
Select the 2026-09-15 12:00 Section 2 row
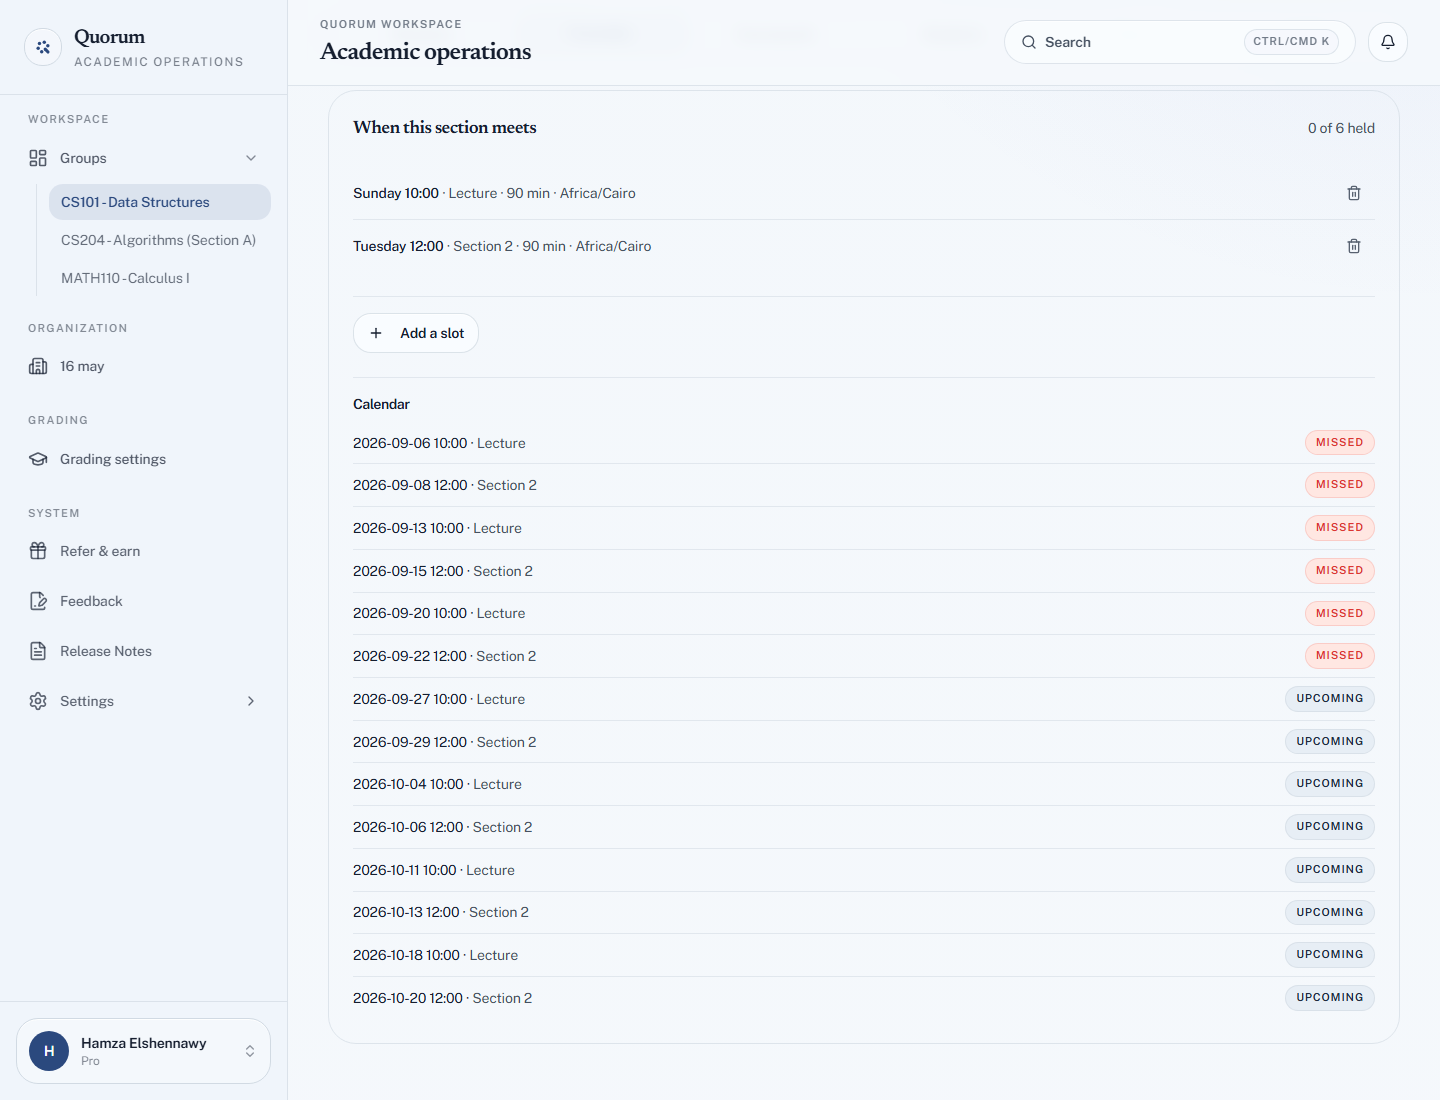coord(864,571)
